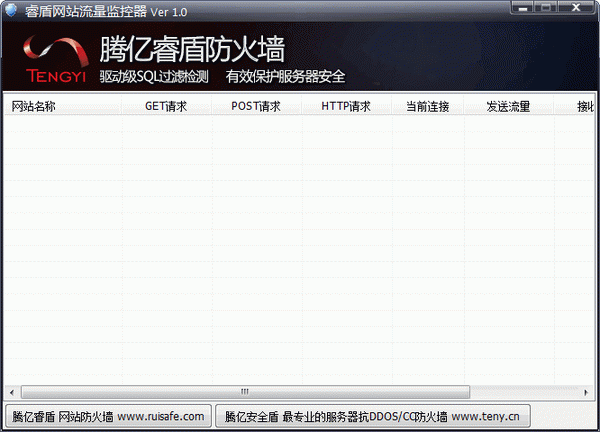The height and width of the screenshot is (432, 600).
Task: Click the window title 睿盾网站流量监控器 Ver 1.0
Action: tap(106, 11)
